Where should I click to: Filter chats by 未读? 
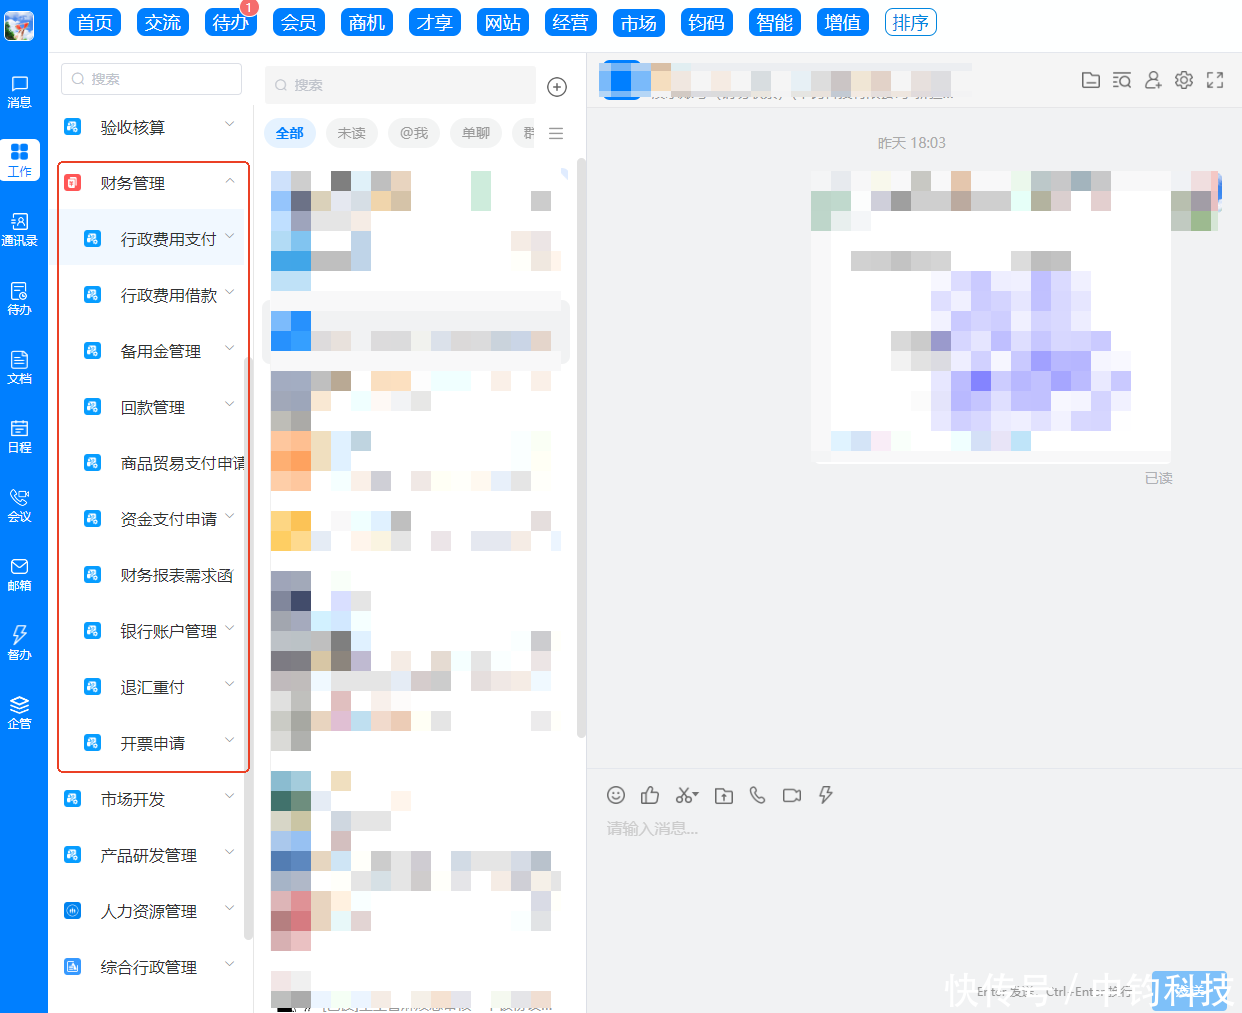click(x=352, y=133)
